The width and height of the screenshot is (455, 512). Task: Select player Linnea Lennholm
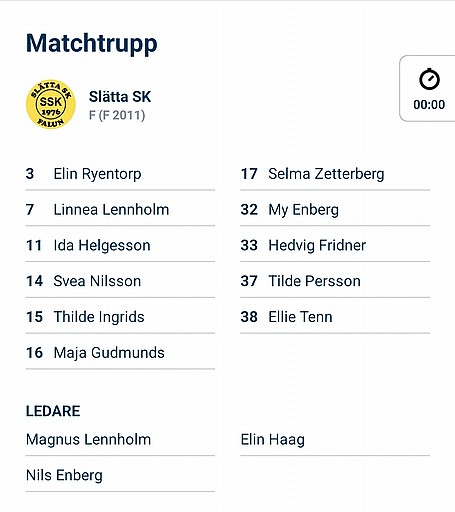tap(120, 210)
